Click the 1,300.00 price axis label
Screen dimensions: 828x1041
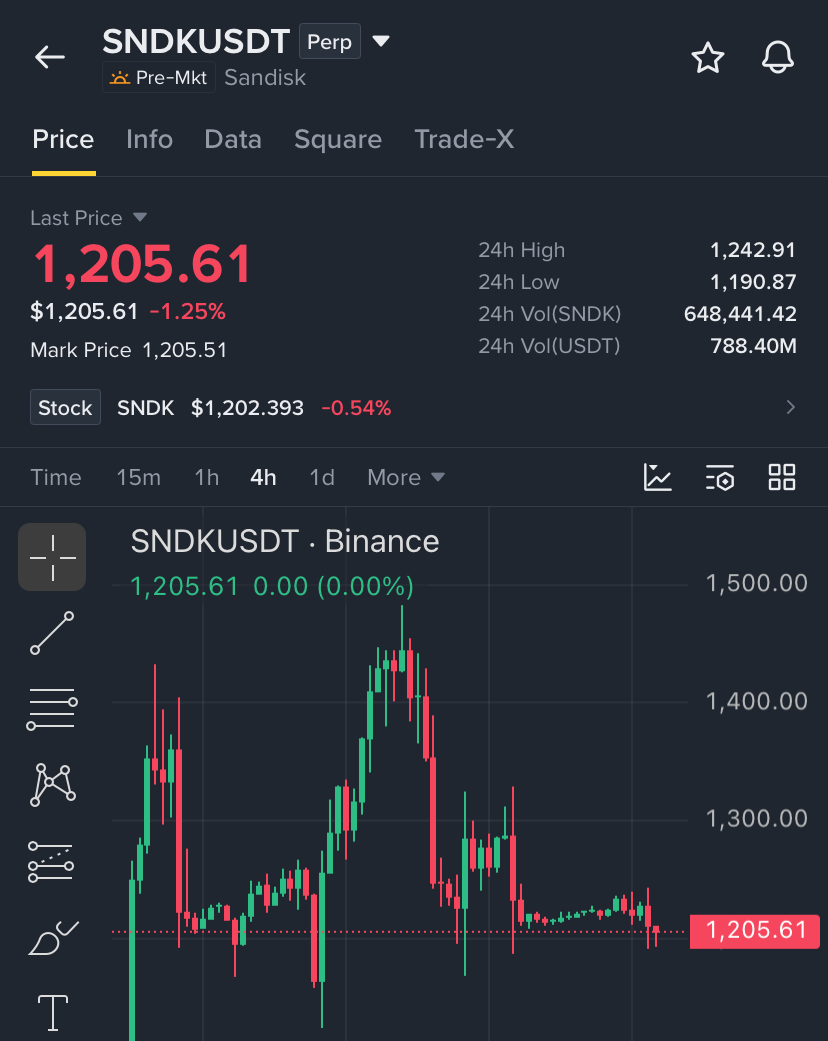pos(756,819)
